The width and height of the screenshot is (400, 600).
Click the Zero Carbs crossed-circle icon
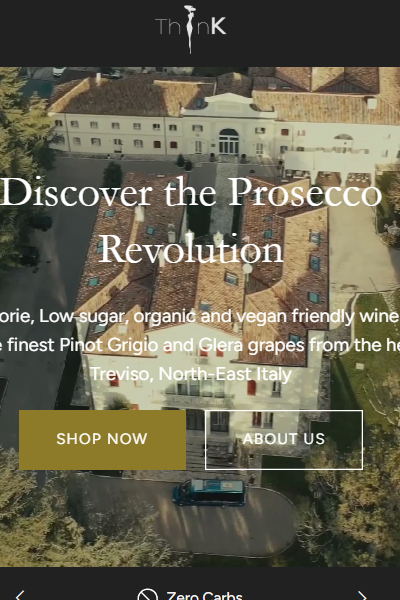pos(147,595)
